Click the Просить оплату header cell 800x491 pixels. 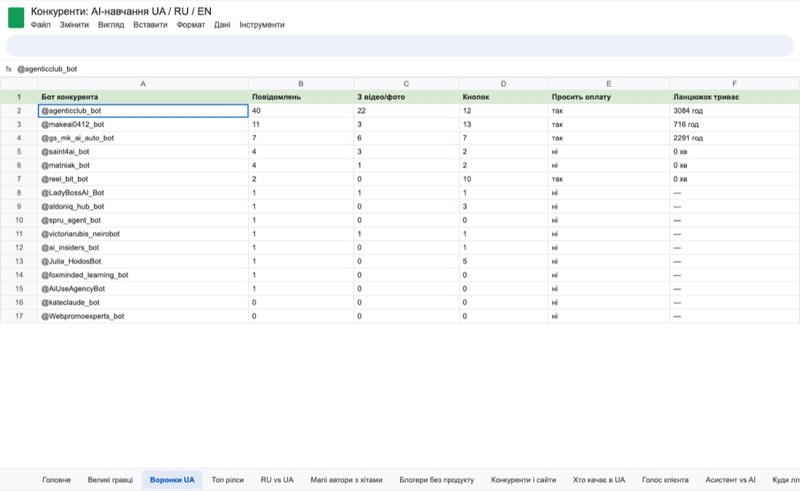[x=609, y=97]
